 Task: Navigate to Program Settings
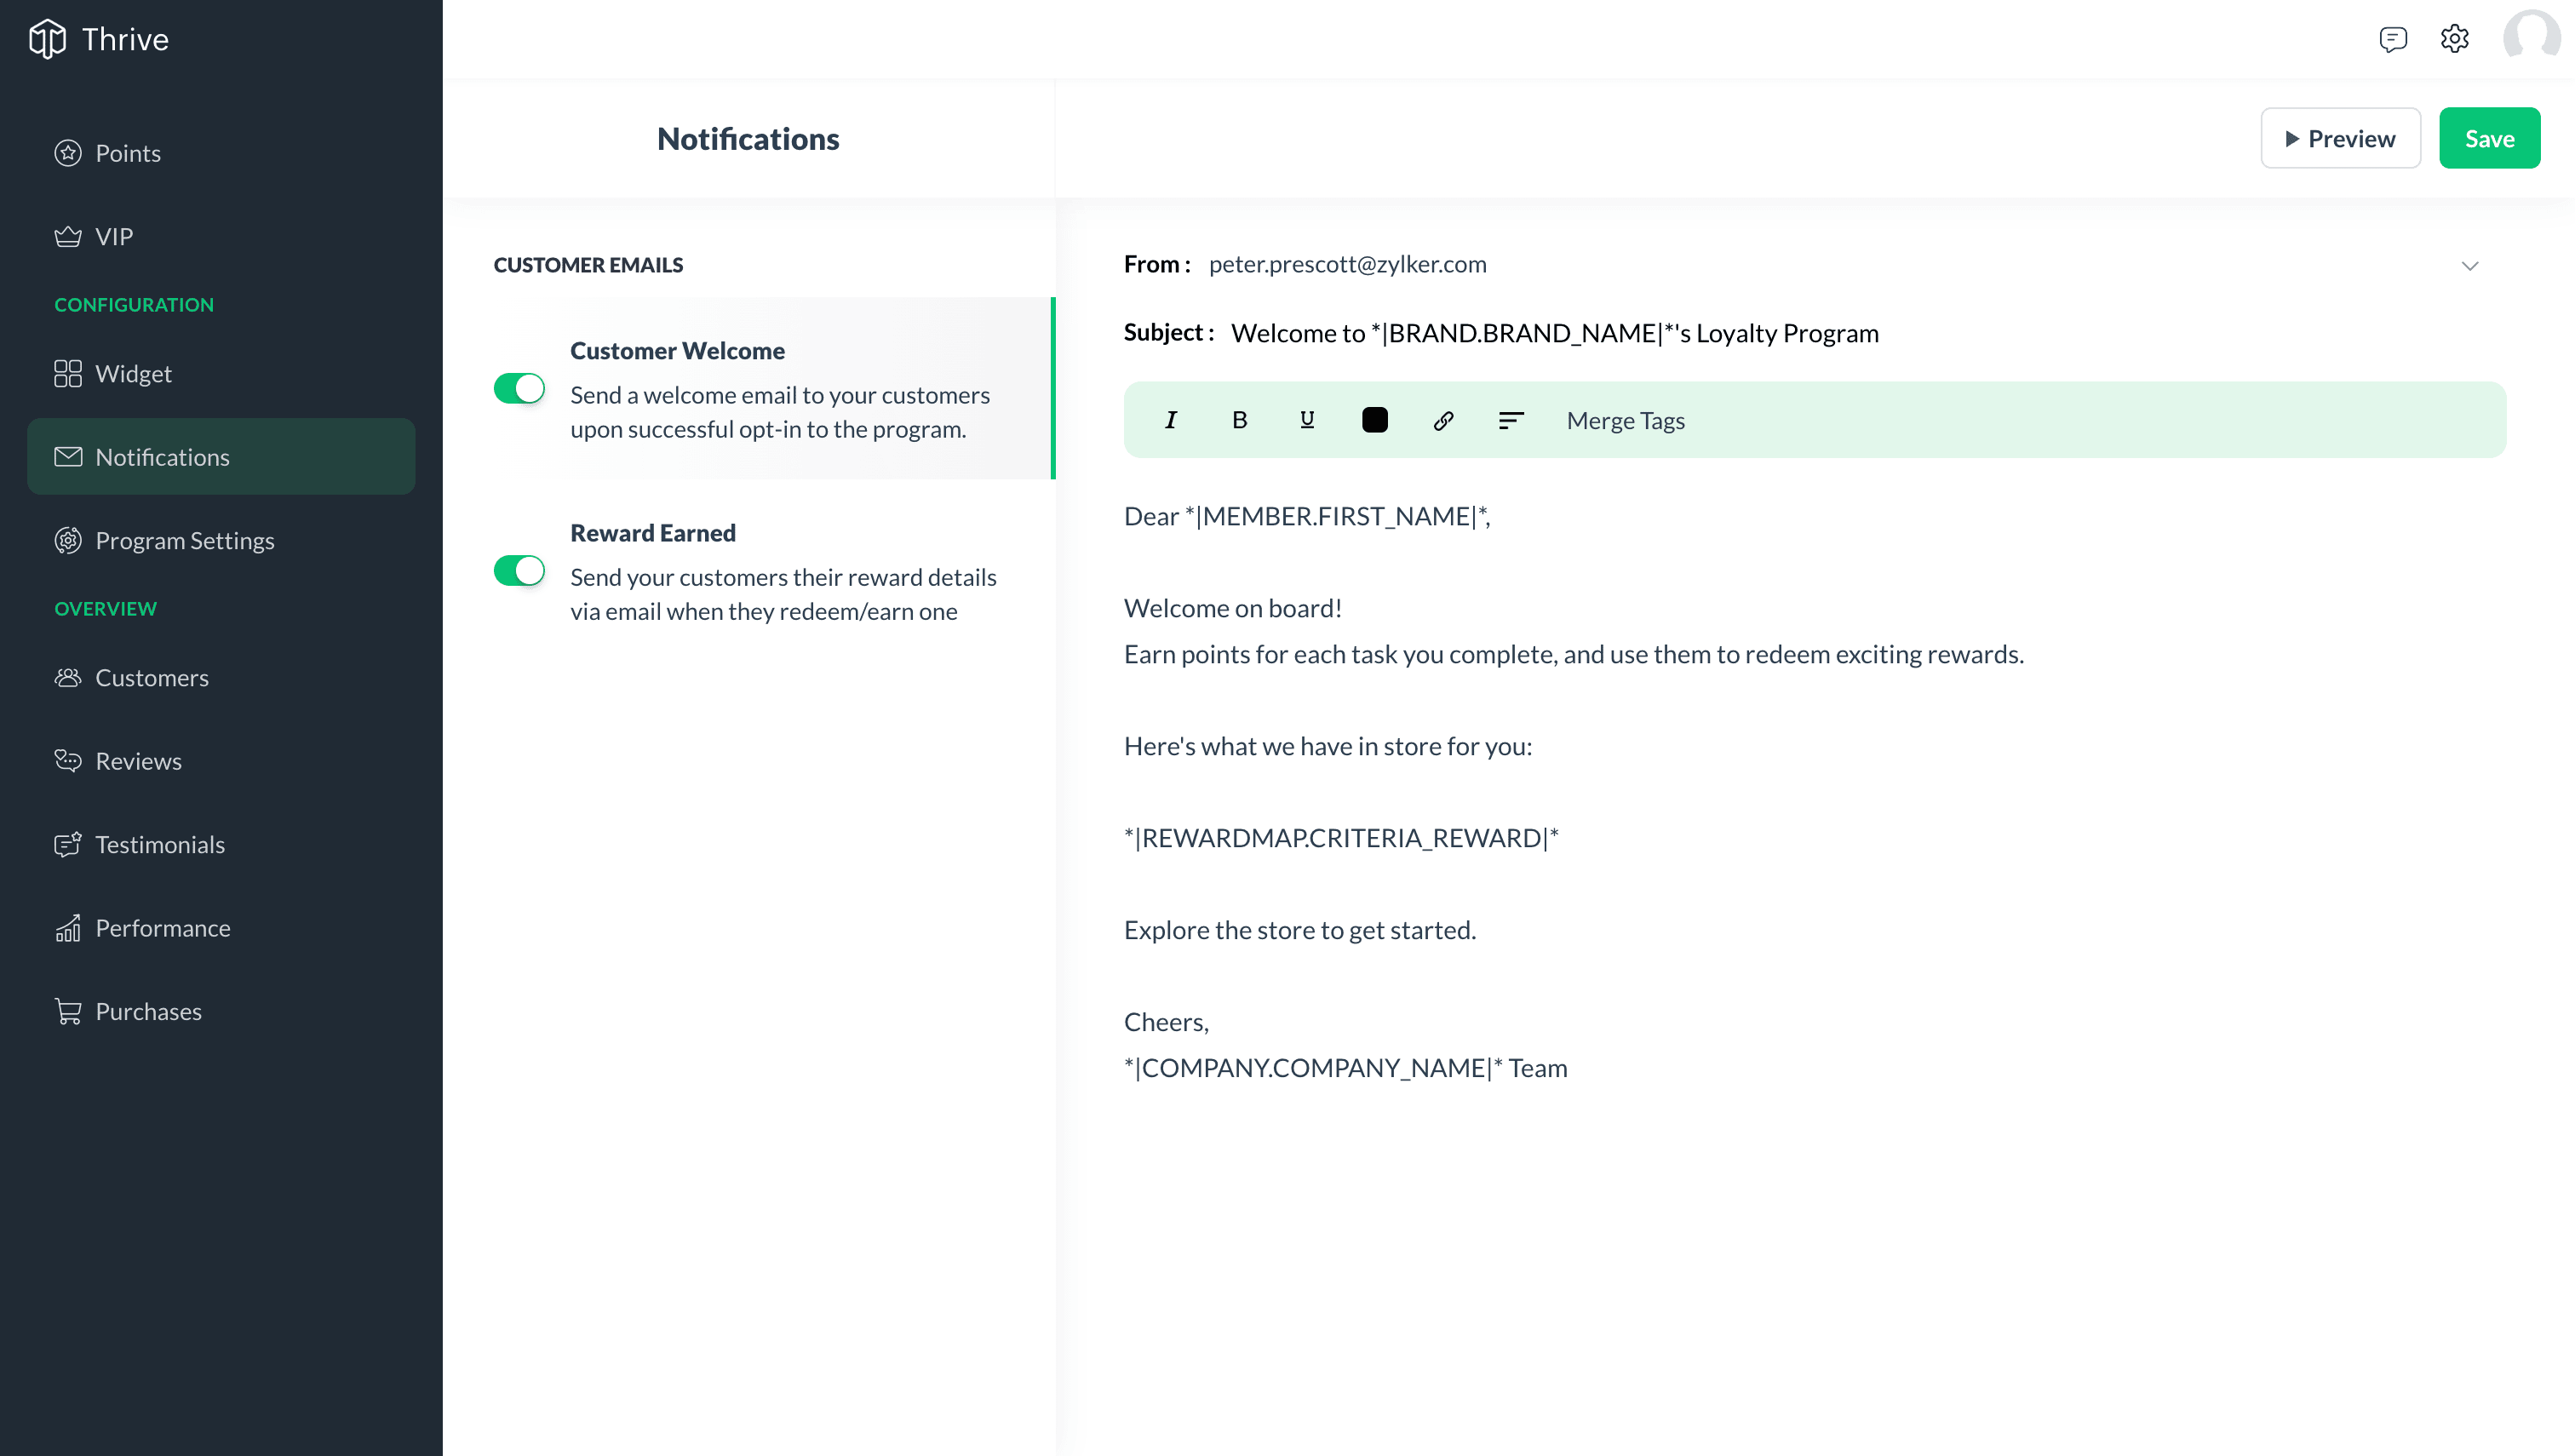click(185, 540)
